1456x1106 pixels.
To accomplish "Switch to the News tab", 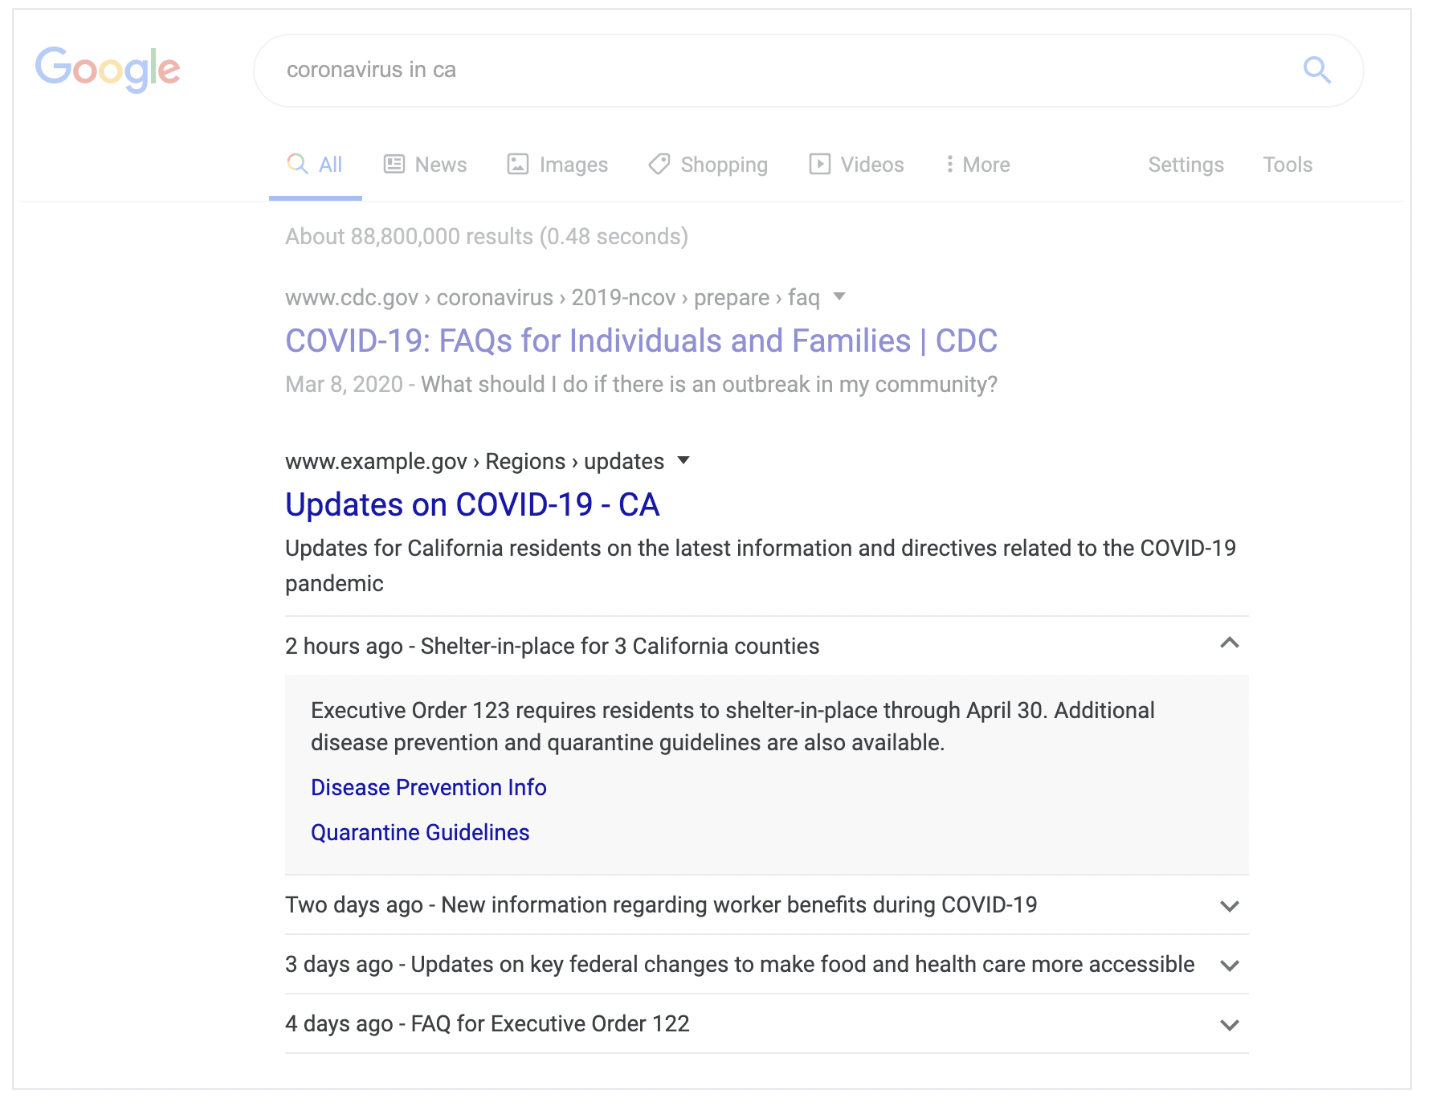I will pos(426,165).
